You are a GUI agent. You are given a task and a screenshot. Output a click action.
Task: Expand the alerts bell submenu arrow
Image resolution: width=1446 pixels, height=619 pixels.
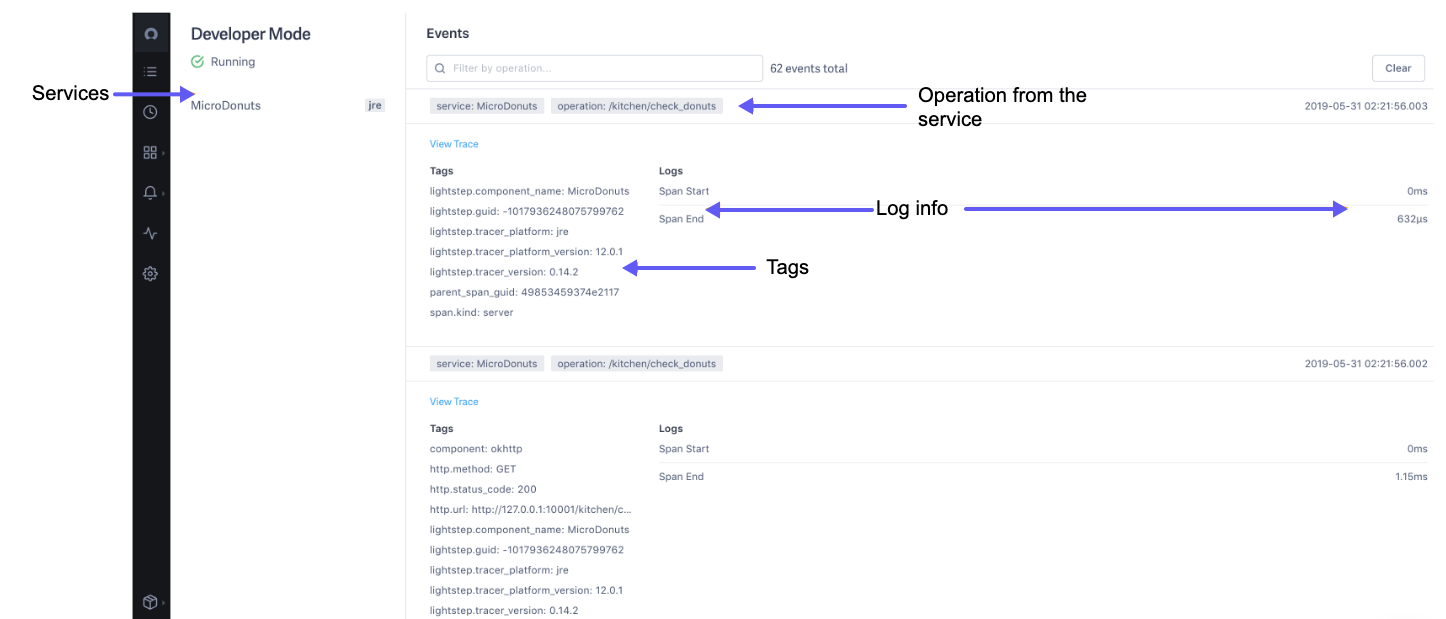163,193
